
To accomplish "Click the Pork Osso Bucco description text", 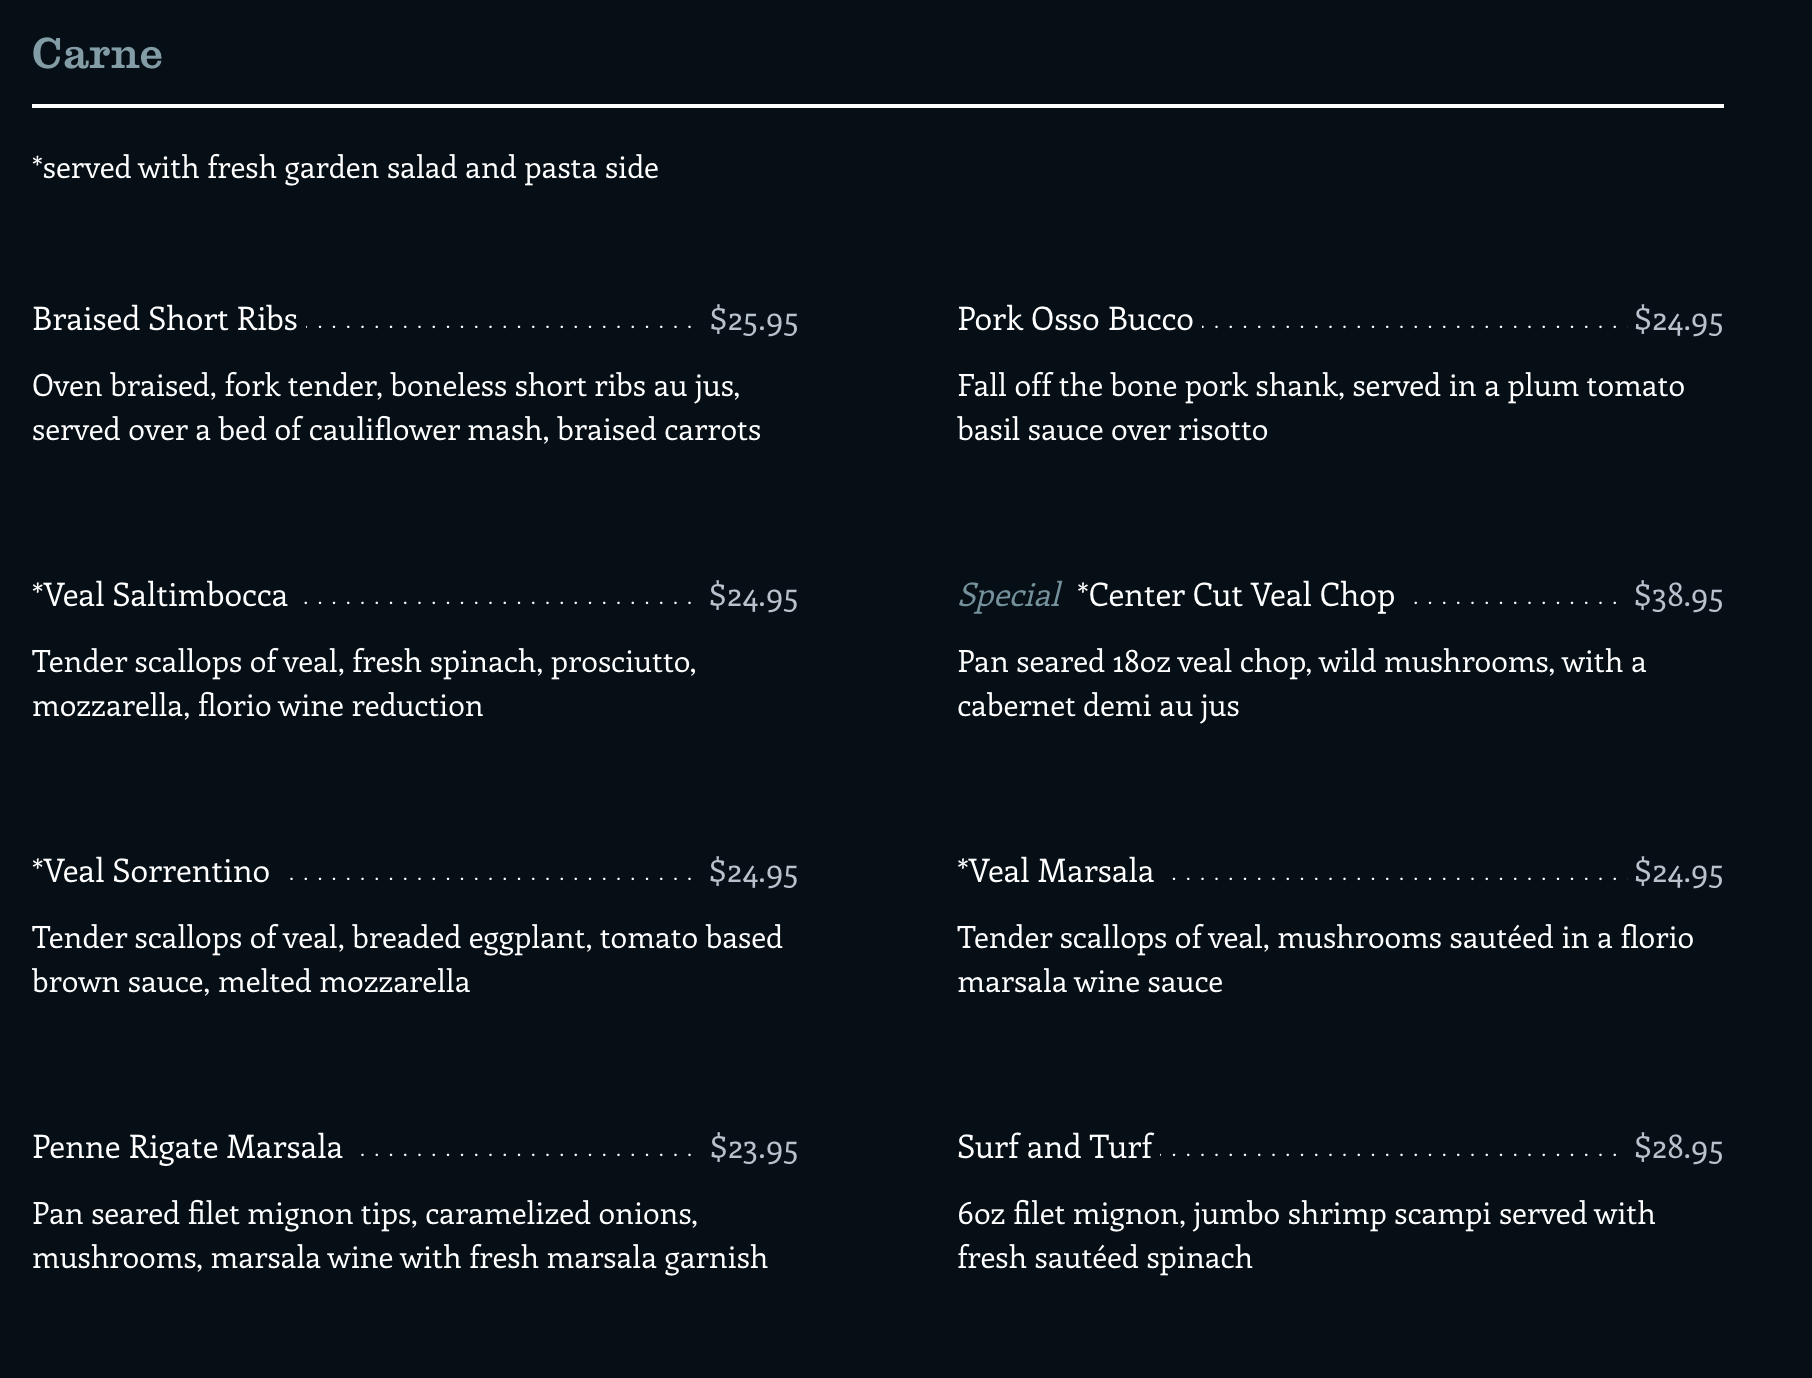I will click(x=1320, y=407).
